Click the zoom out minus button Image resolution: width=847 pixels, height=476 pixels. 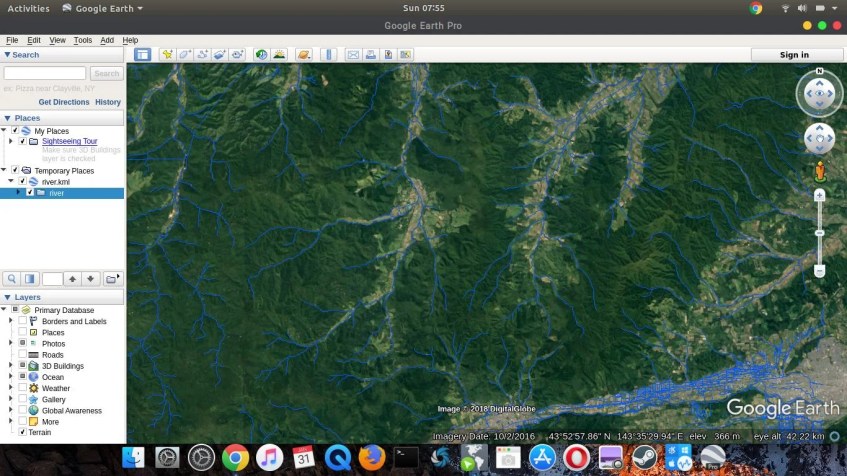(819, 271)
